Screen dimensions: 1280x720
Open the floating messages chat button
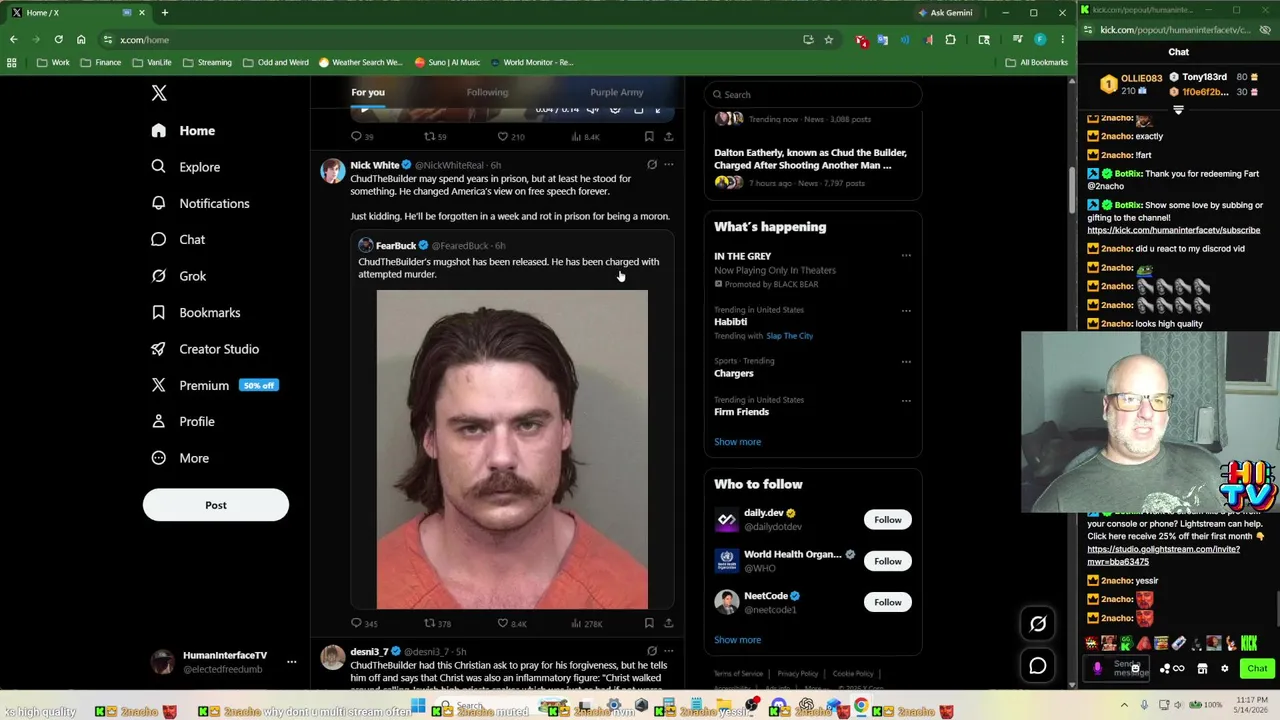tap(1038, 666)
